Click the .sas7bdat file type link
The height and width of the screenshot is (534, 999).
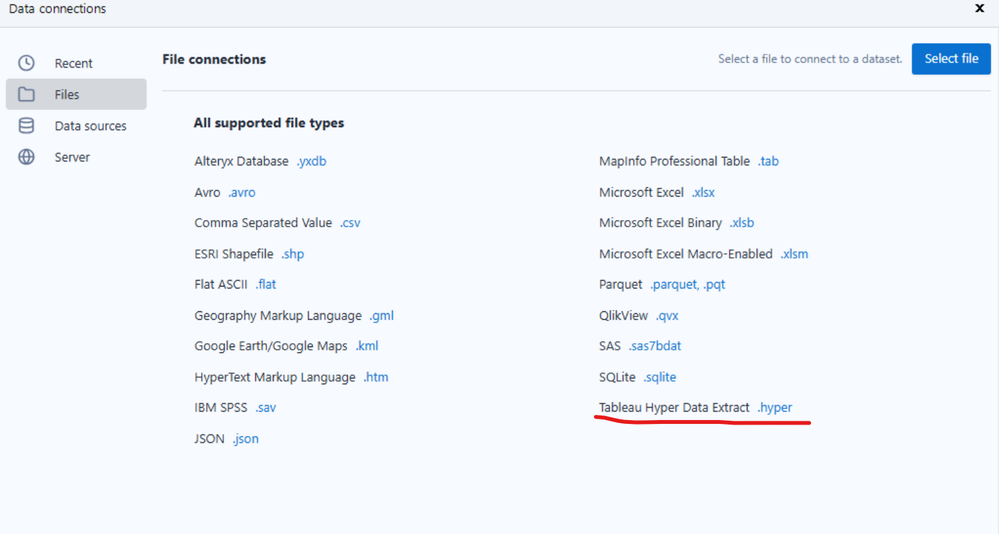click(x=655, y=346)
